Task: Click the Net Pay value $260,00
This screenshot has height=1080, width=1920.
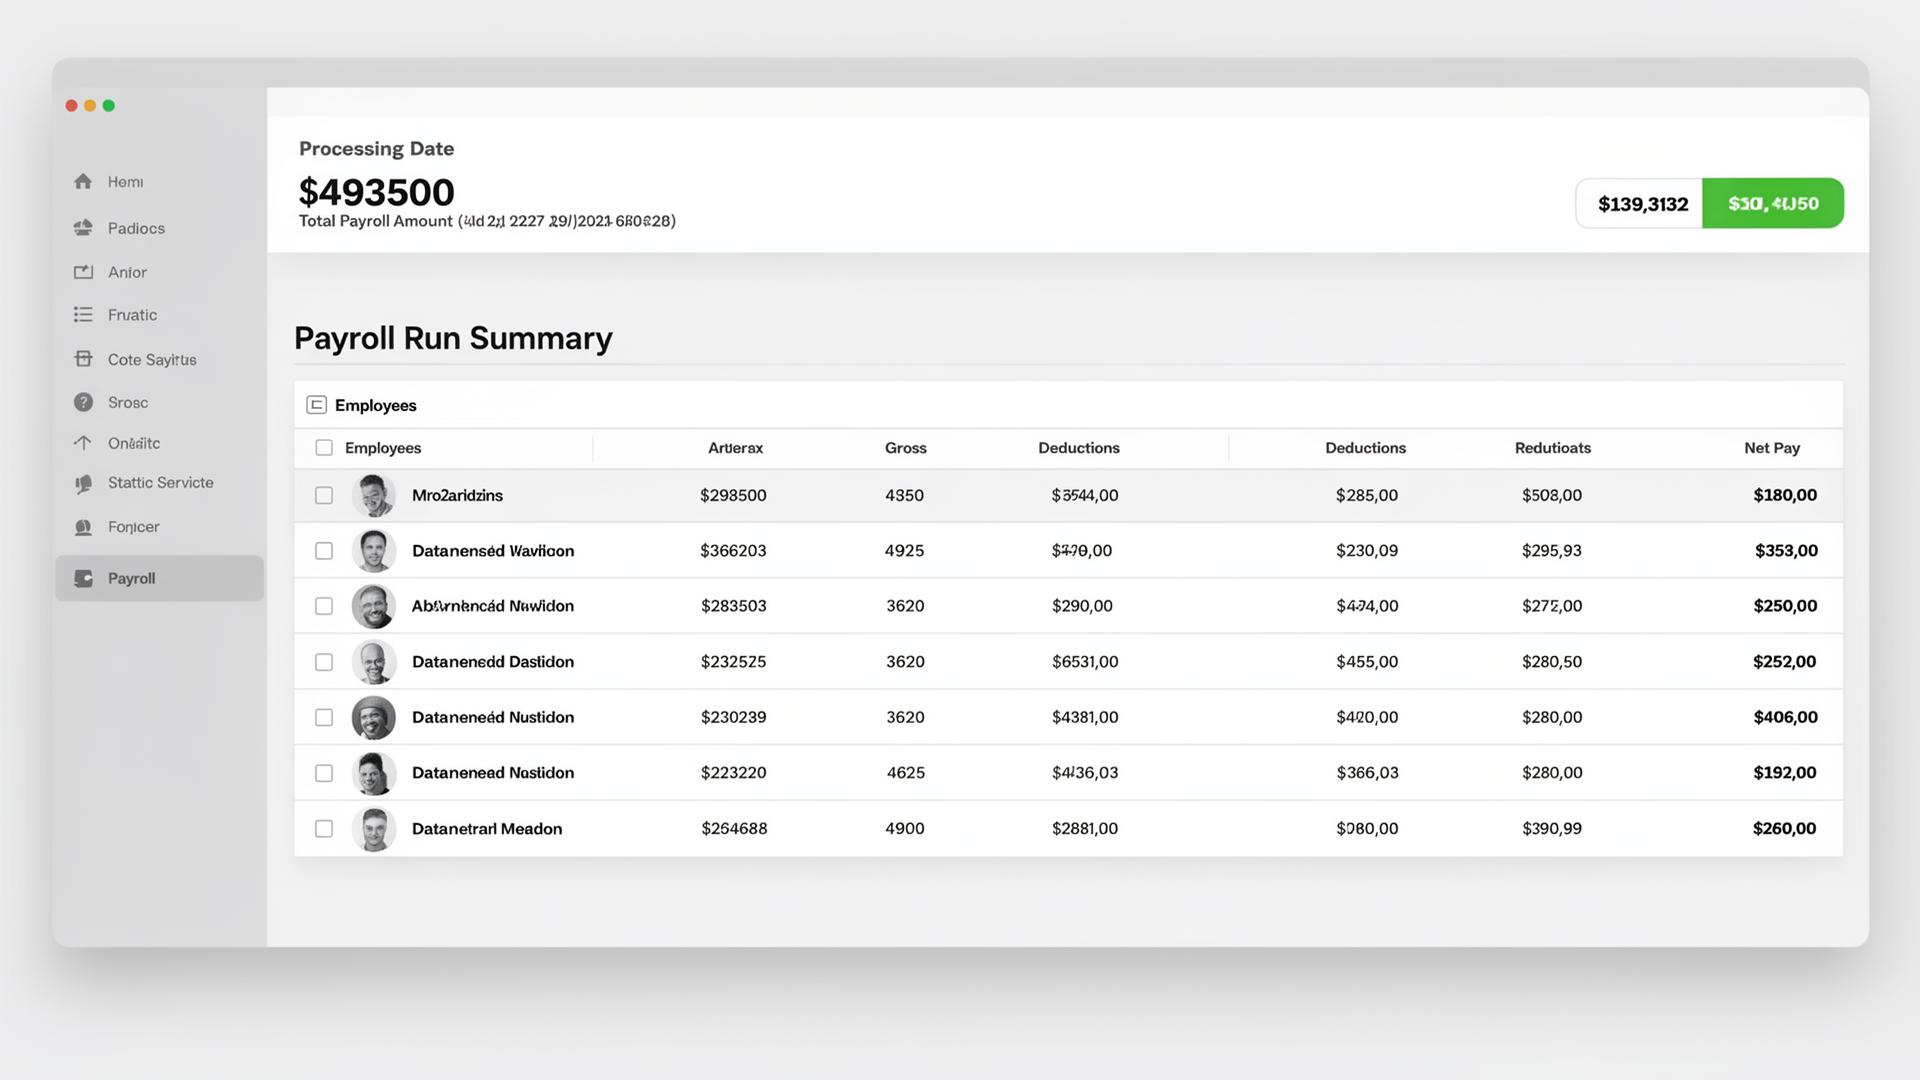Action: click(x=1784, y=829)
